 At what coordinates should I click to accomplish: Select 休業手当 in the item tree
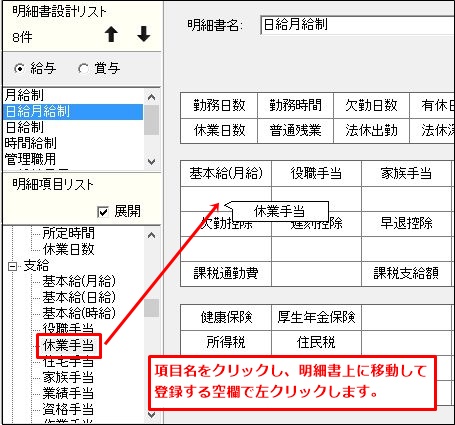coord(68,346)
